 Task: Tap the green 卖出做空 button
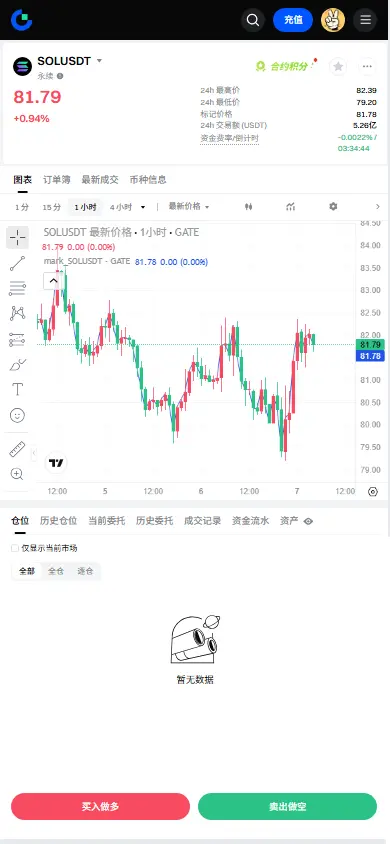tap(287, 806)
